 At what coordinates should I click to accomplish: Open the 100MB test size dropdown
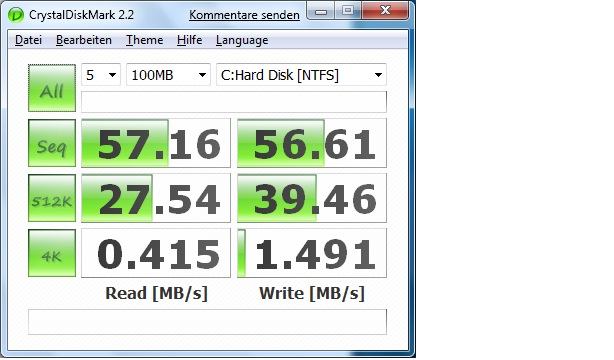tap(168, 74)
